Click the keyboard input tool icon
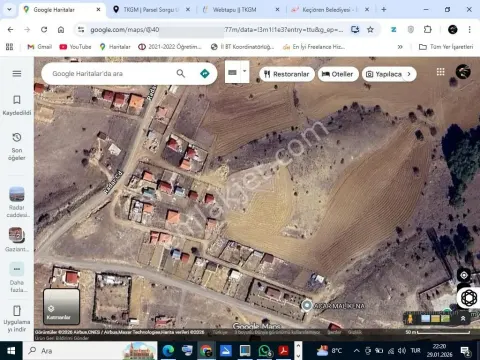This screenshot has width=480, height=360. [233, 72]
